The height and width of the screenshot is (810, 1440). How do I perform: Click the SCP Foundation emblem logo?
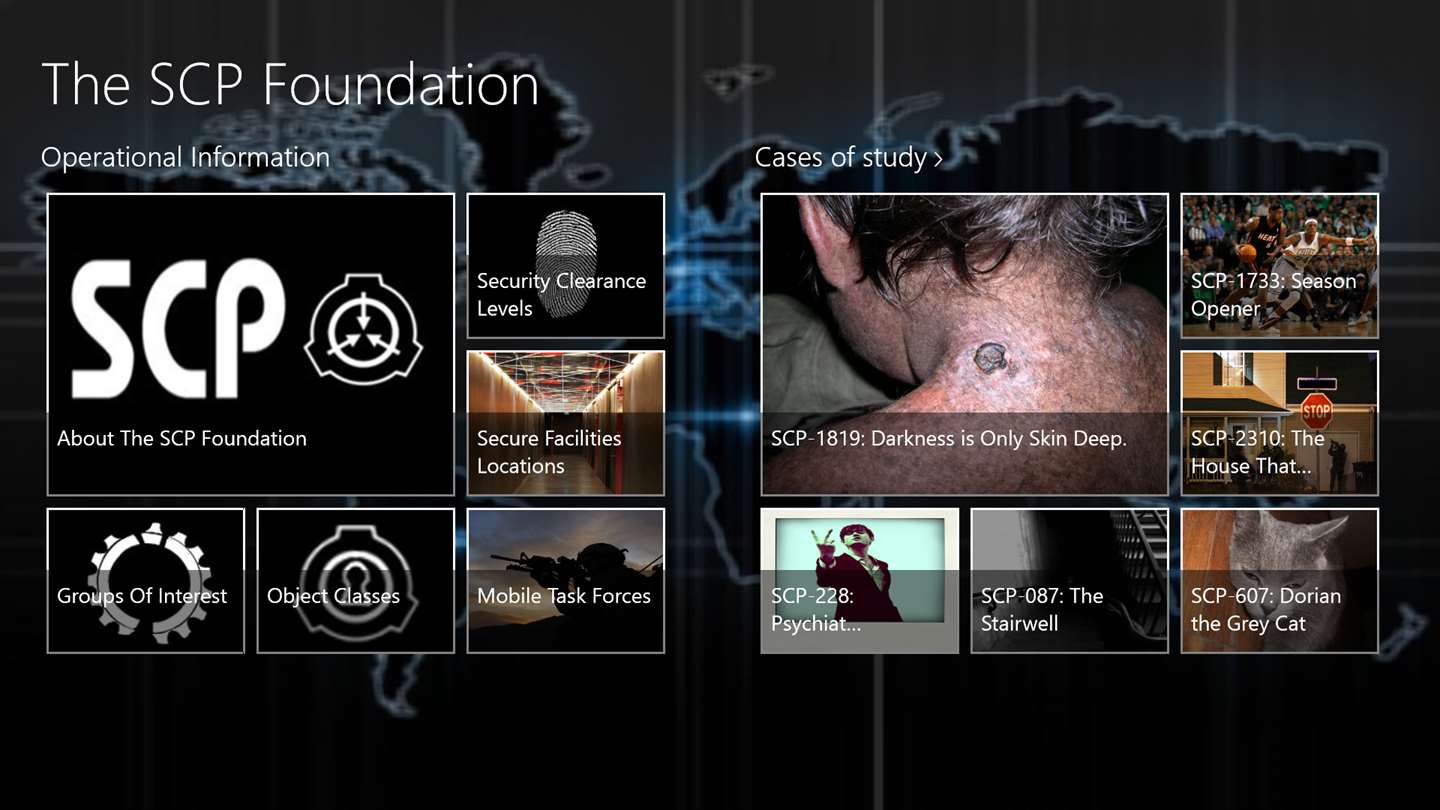363,328
